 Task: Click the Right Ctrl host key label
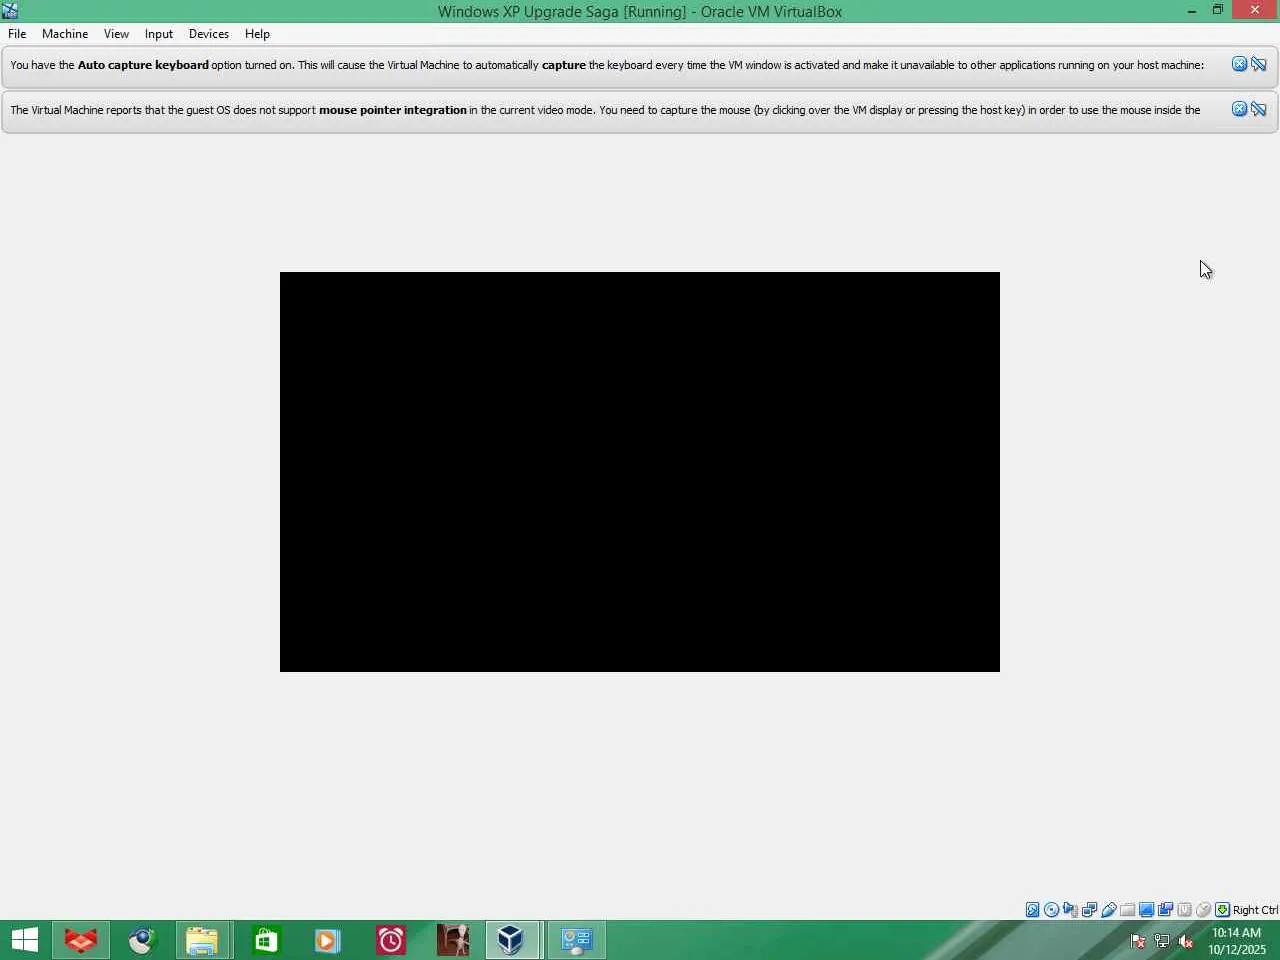pyautogui.click(x=1255, y=910)
